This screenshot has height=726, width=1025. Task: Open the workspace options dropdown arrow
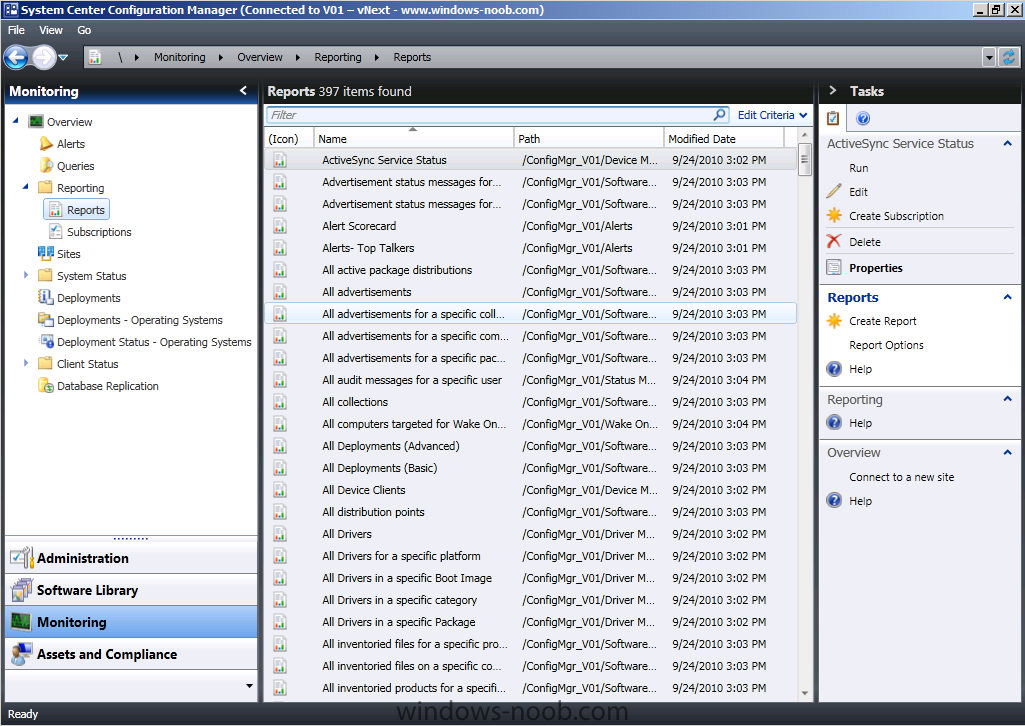click(x=249, y=686)
